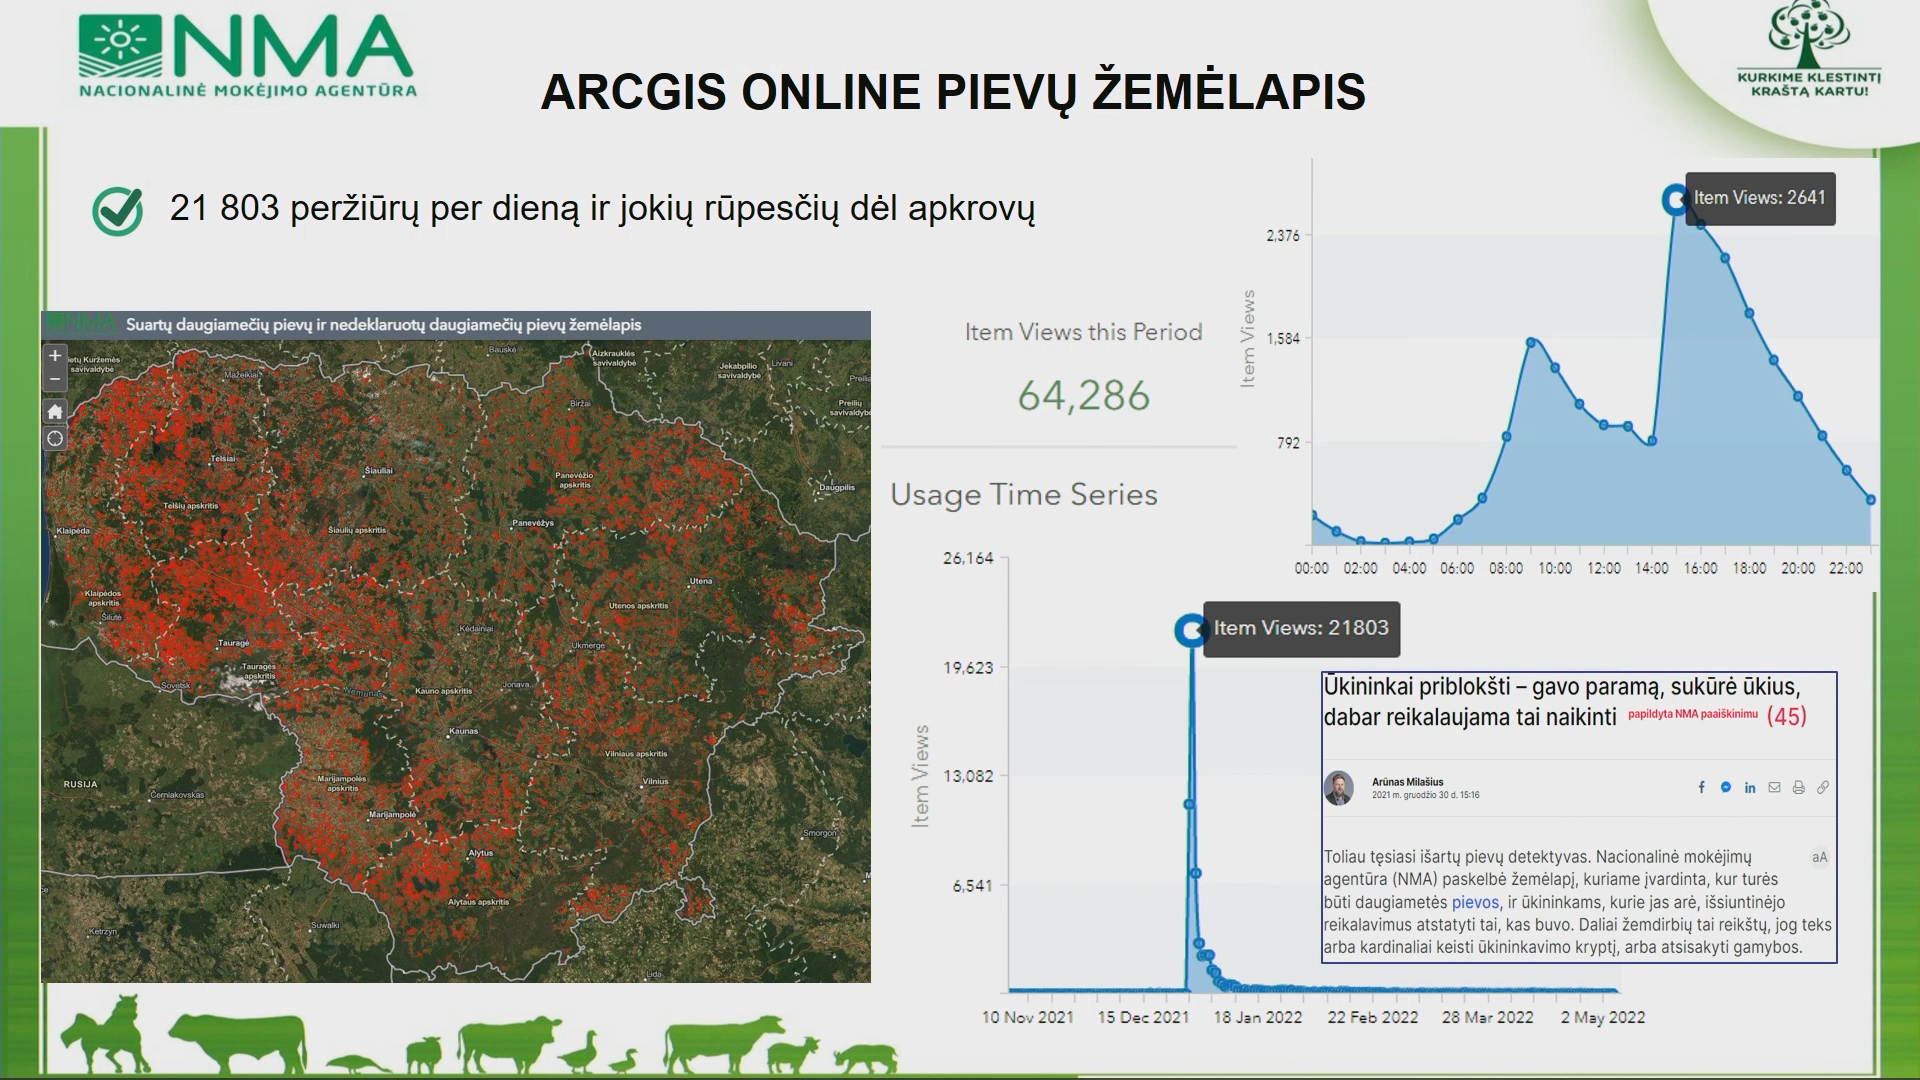Open author Arūnas Milašius profile name
The width and height of the screenshot is (1920, 1080).
pos(1407,782)
